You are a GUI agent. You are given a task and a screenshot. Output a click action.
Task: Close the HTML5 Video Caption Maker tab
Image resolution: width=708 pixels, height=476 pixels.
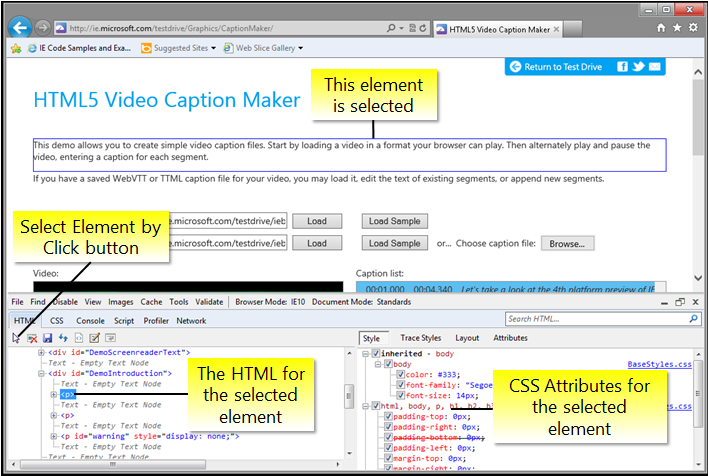pyautogui.click(x=556, y=29)
